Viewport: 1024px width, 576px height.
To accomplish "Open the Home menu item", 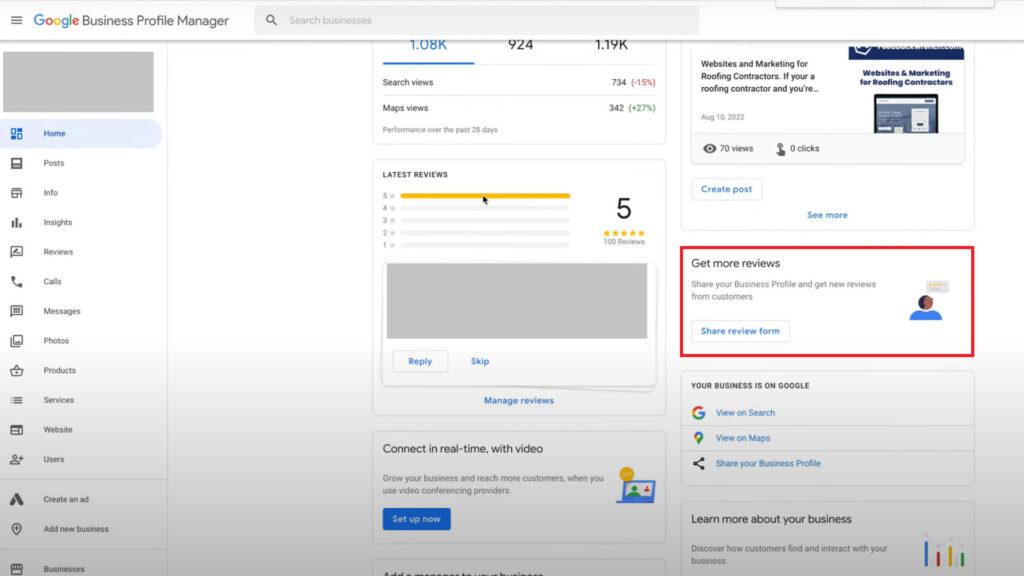I will [81, 133].
